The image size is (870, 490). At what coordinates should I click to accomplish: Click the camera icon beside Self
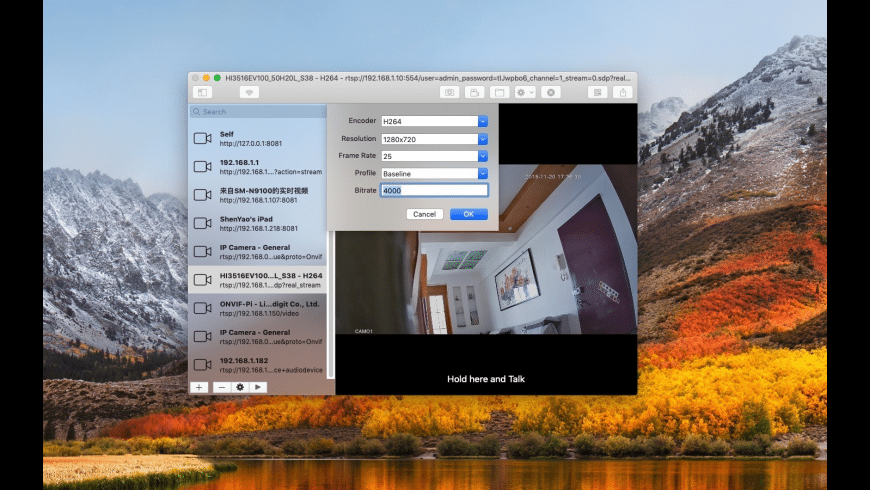coord(203,138)
